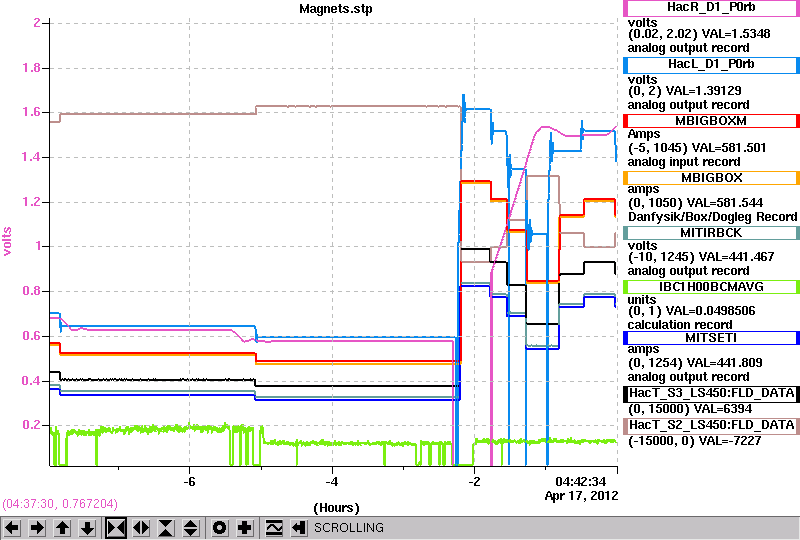The image size is (800, 540).
Task: Click the circle auto-scale icon
Action: coord(220,528)
